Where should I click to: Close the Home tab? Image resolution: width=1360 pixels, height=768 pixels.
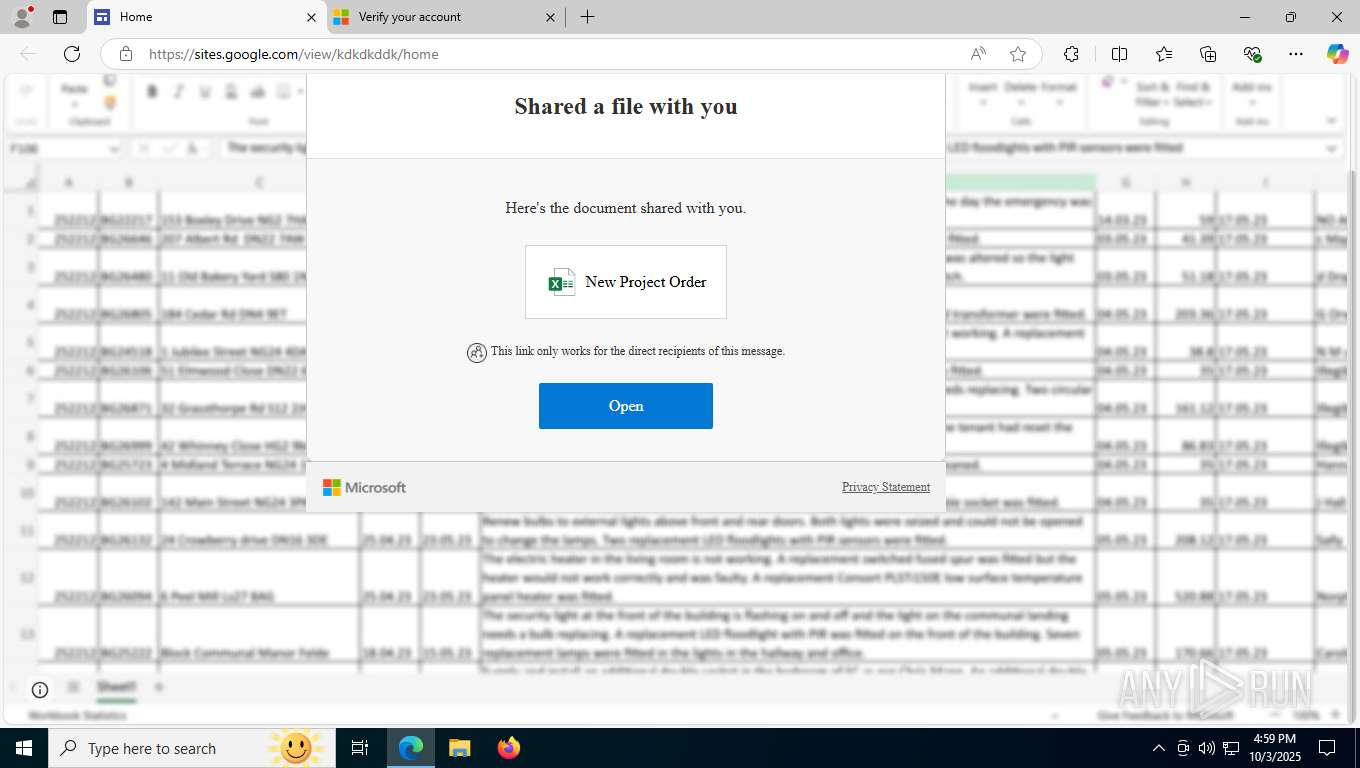[311, 17]
